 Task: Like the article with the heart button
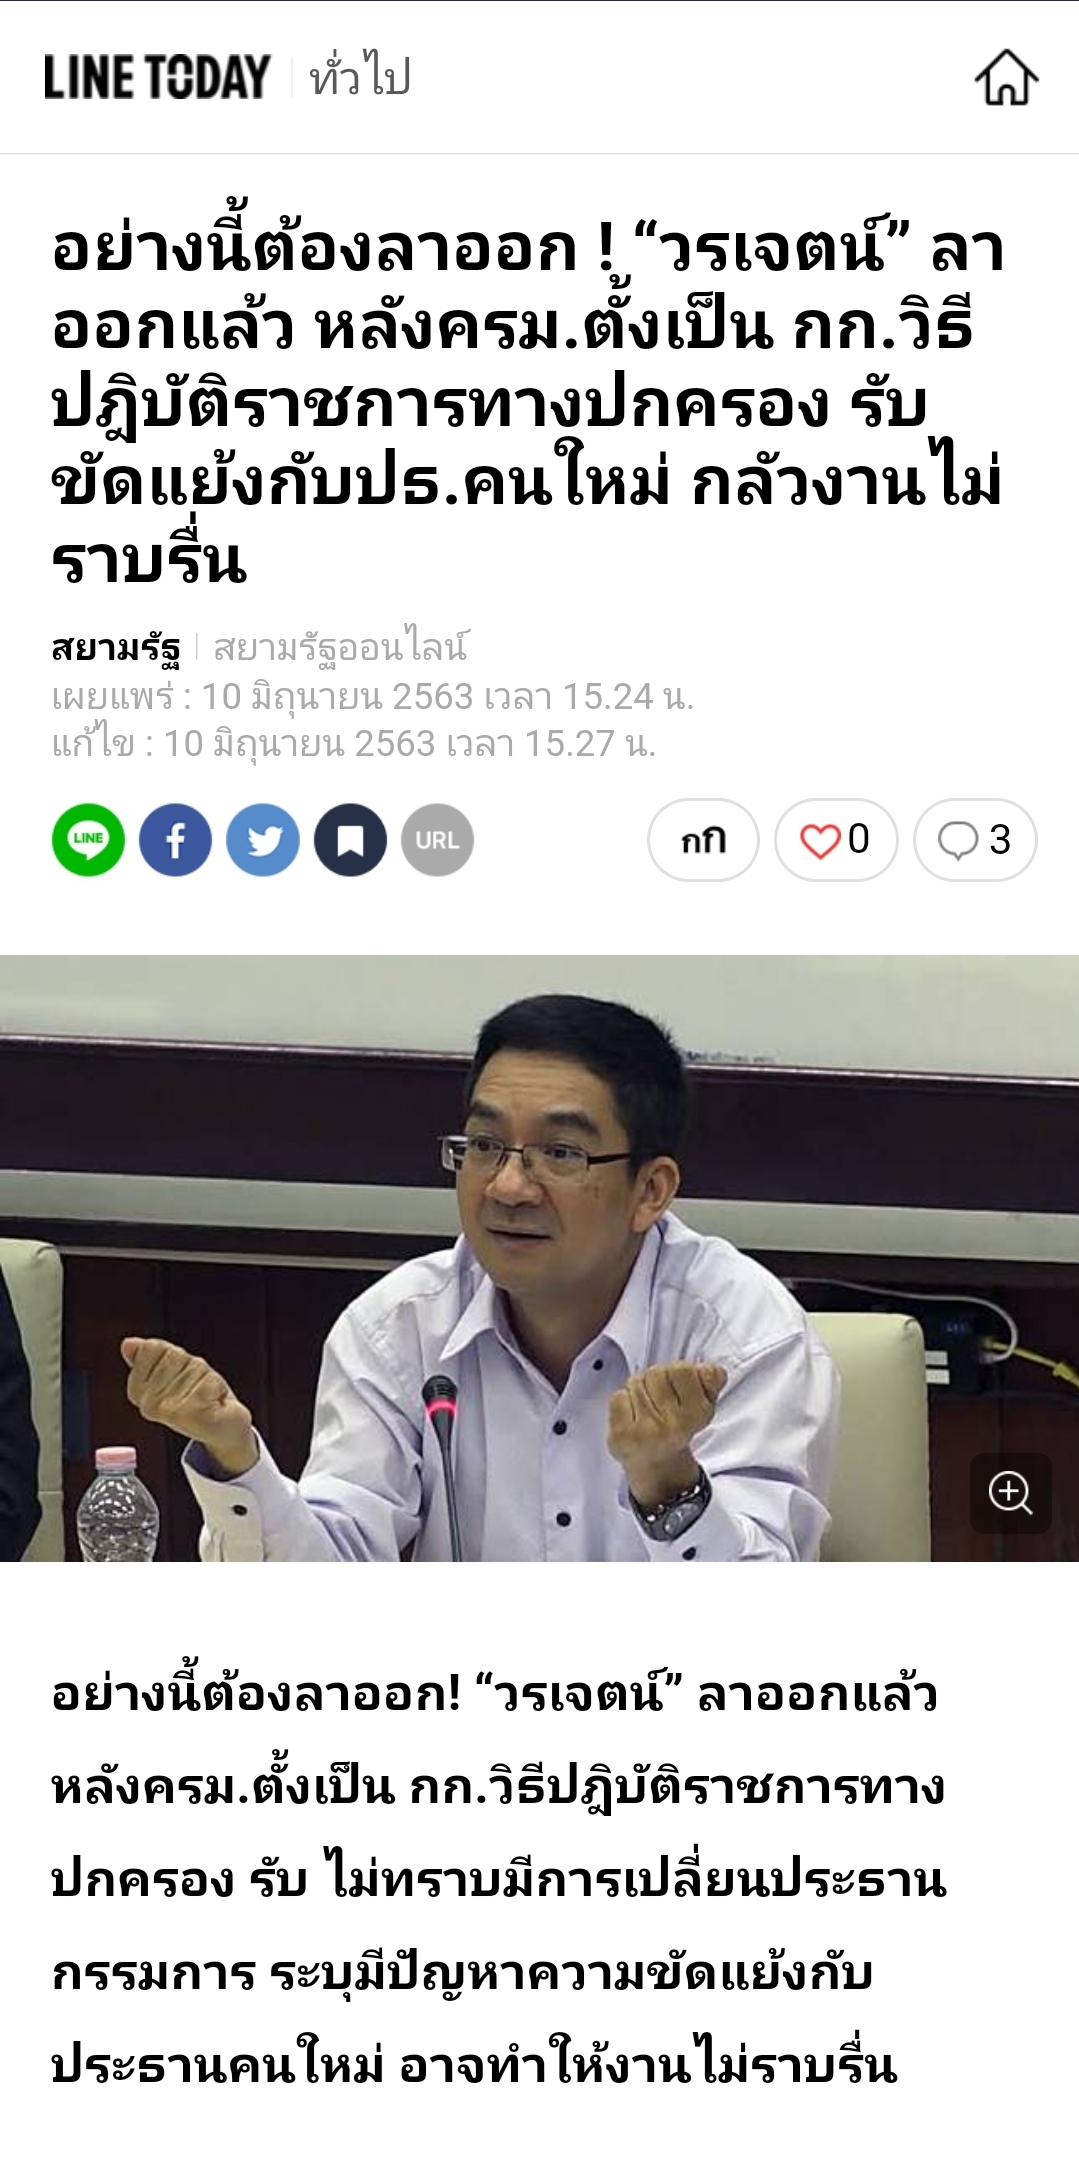[836, 840]
